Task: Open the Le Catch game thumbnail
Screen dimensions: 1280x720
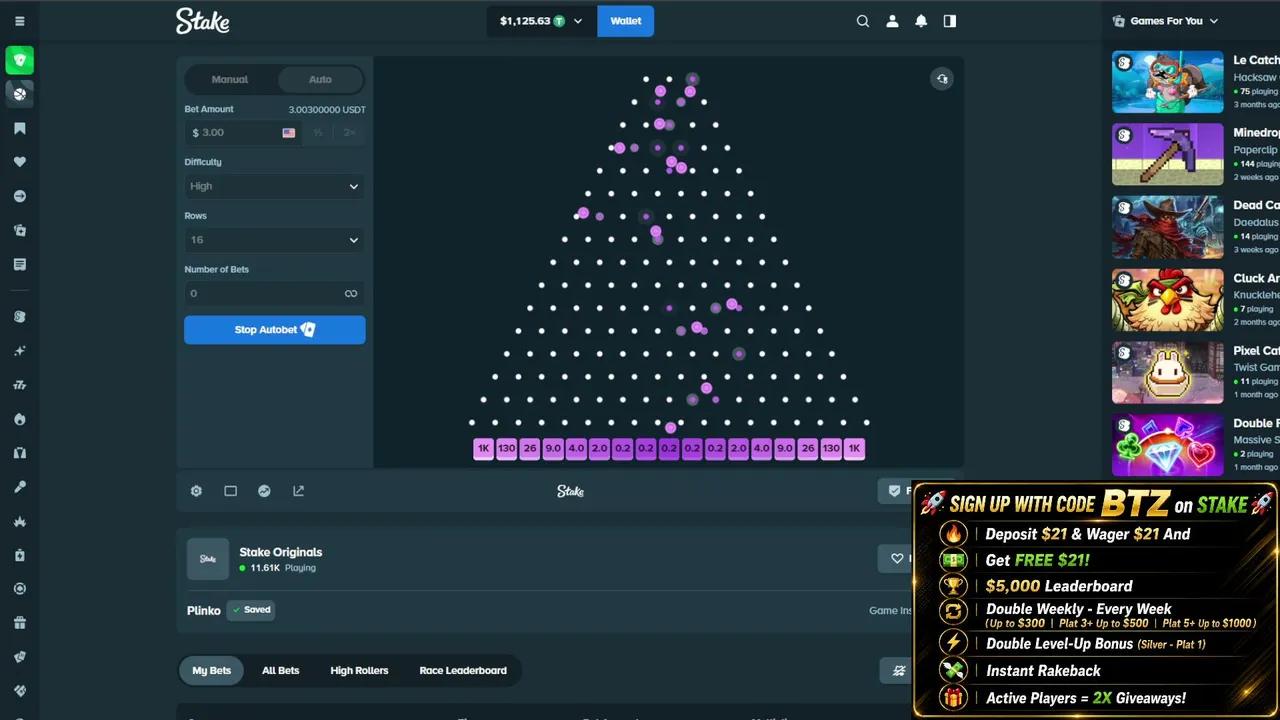Action: click(x=1168, y=82)
